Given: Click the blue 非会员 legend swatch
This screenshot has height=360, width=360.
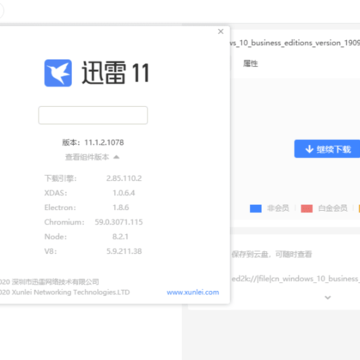Looking at the screenshot, I should pos(256,209).
